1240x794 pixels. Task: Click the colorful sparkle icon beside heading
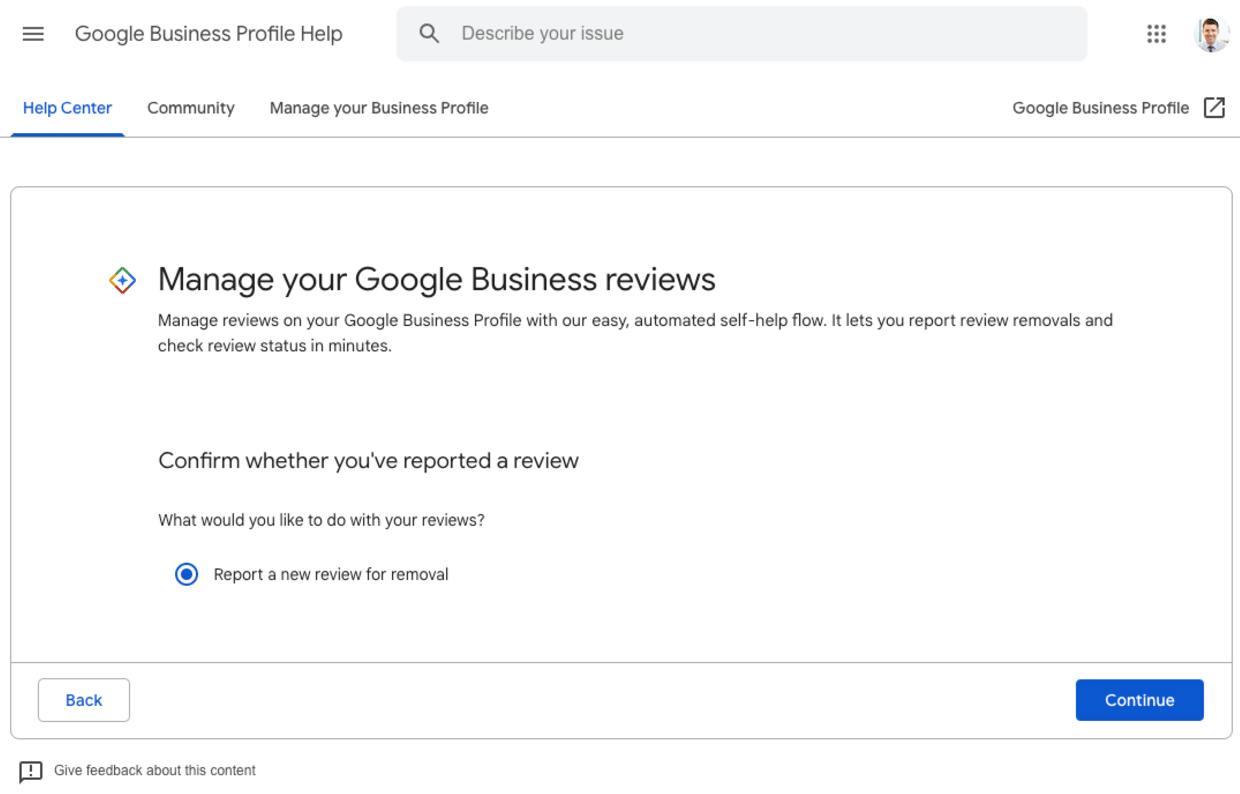point(122,281)
